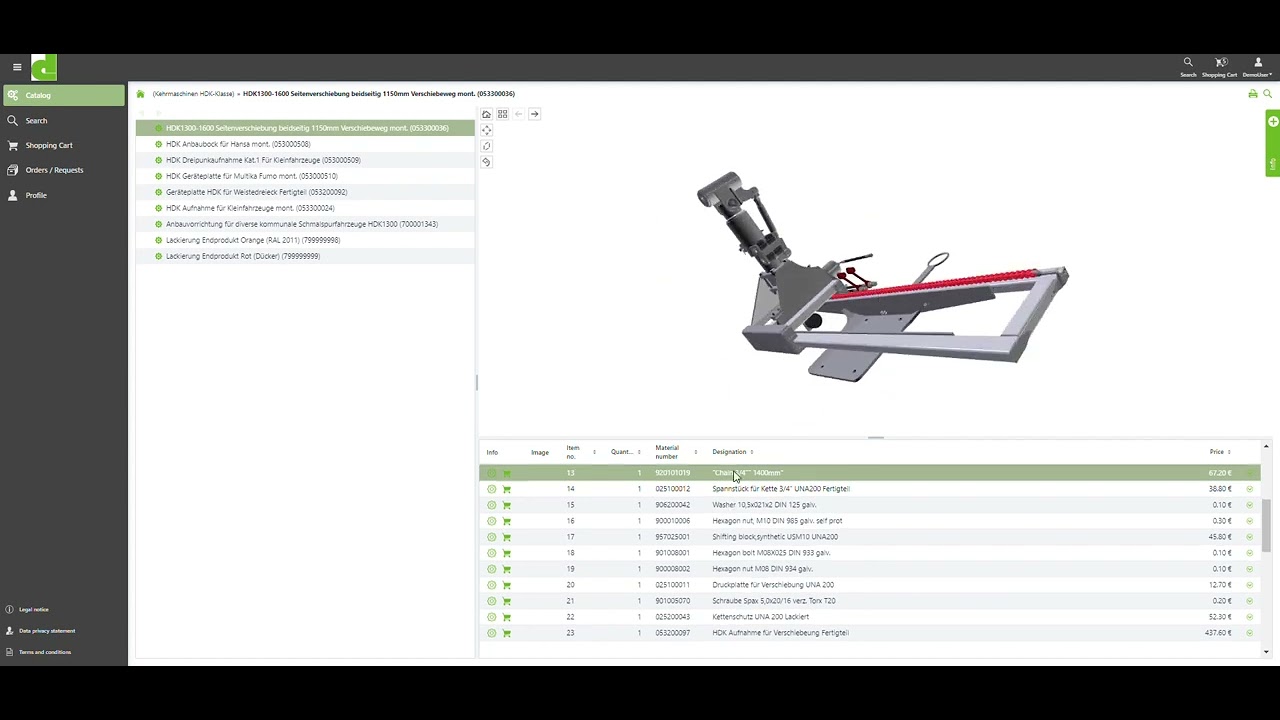This screenshot has width=1280, height=720.
Task: Select Geräteplatte HDK für Weistedreieck Fertigteil
Action: pyautogui.click(x=305, y=192)
